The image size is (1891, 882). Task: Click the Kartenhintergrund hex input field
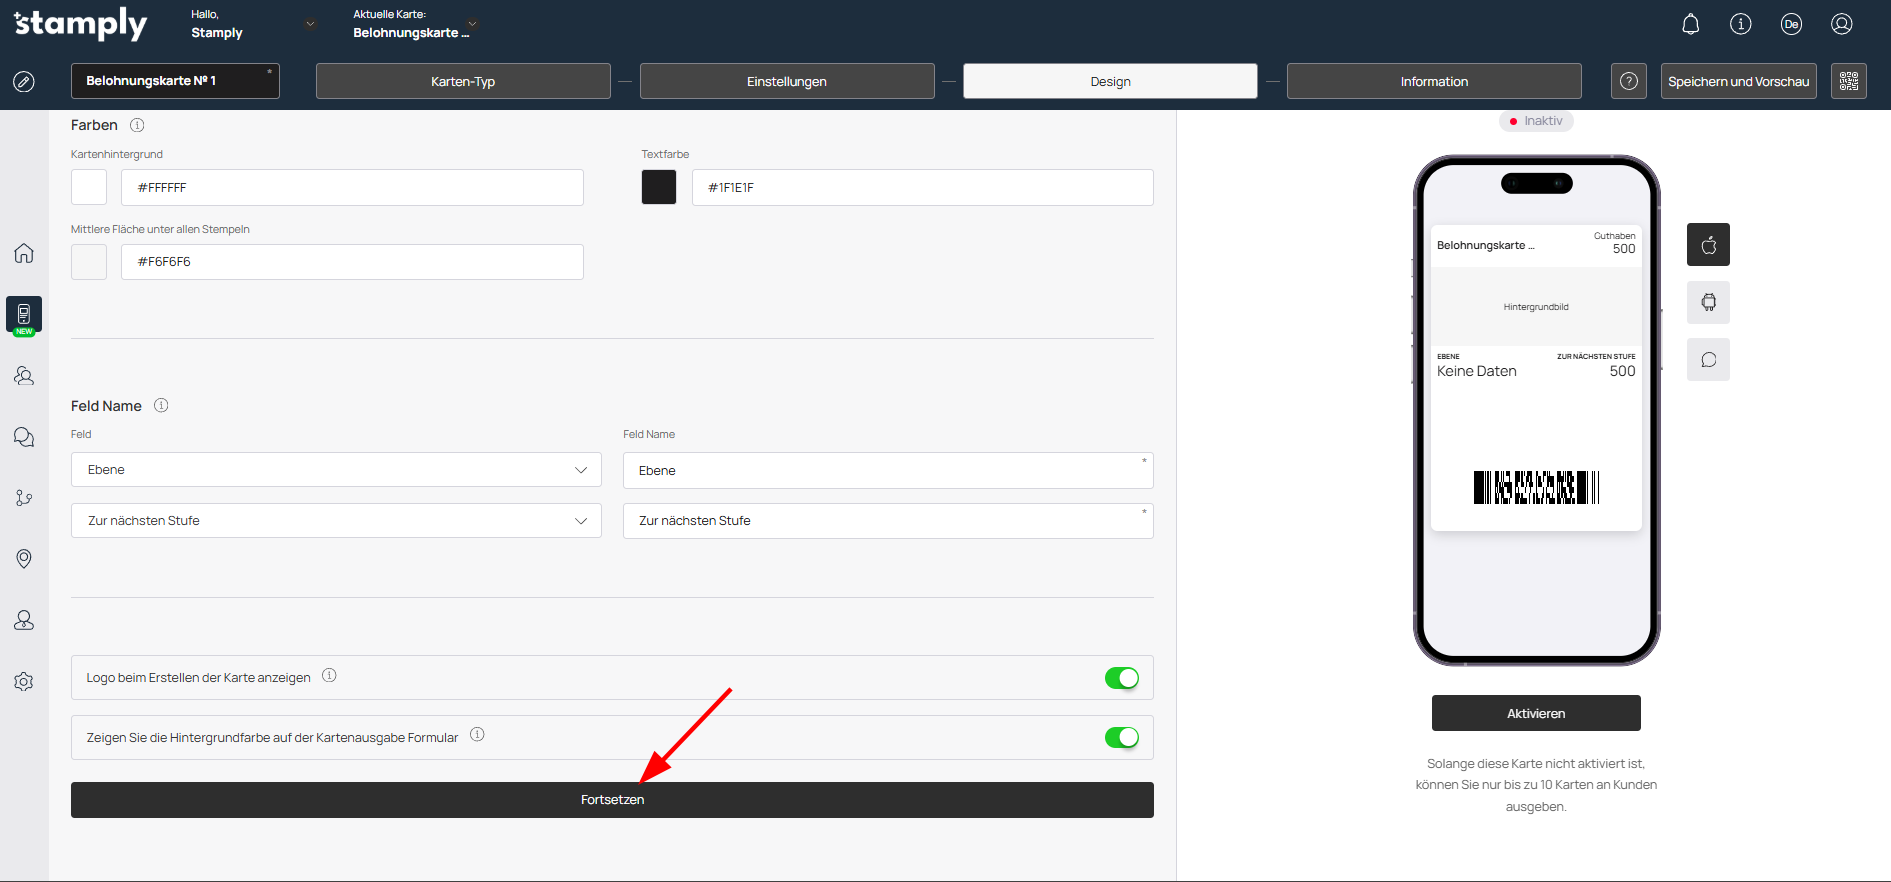(352, 187)
